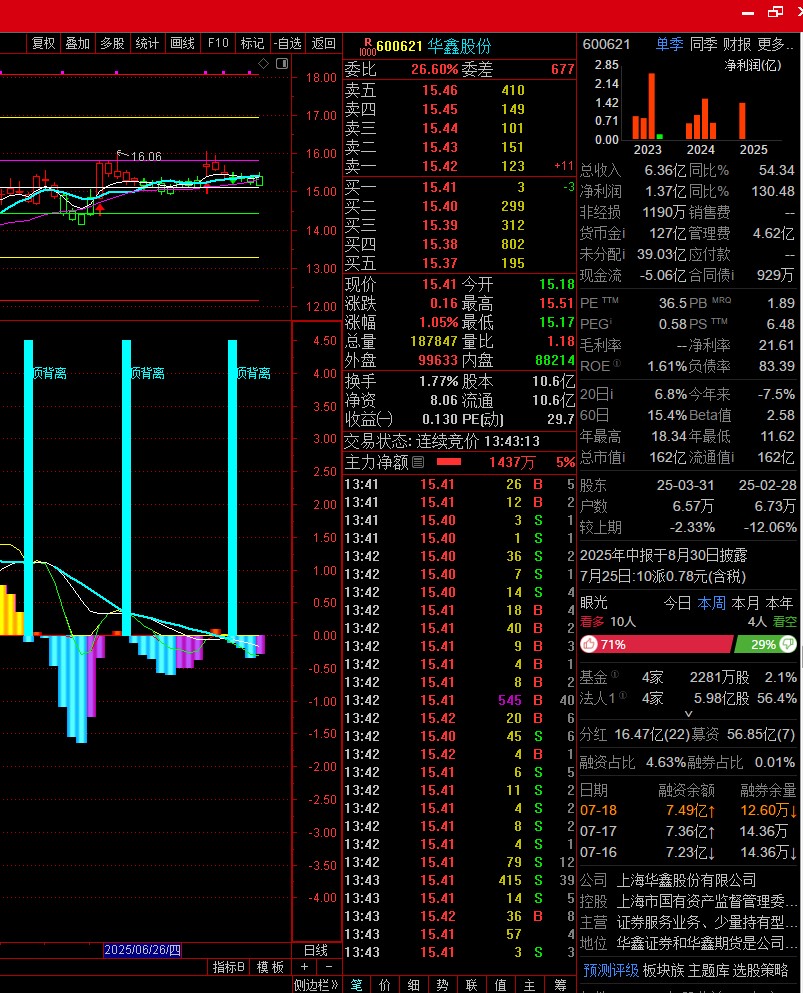Click the 返回 back button
This screenshot has width=803, height=993.
pos(324,43)
